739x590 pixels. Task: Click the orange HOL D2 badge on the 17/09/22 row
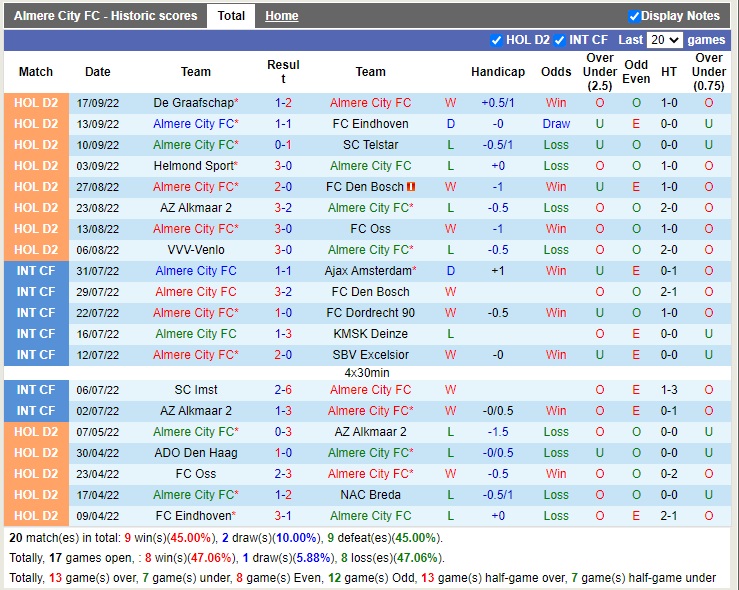(36, 103)
